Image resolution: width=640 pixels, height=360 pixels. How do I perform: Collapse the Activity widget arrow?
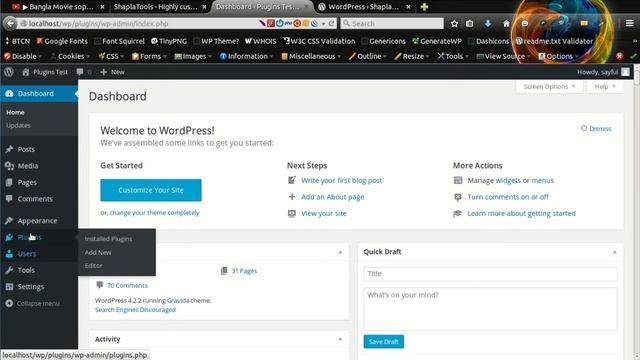(x=340, y=339)
